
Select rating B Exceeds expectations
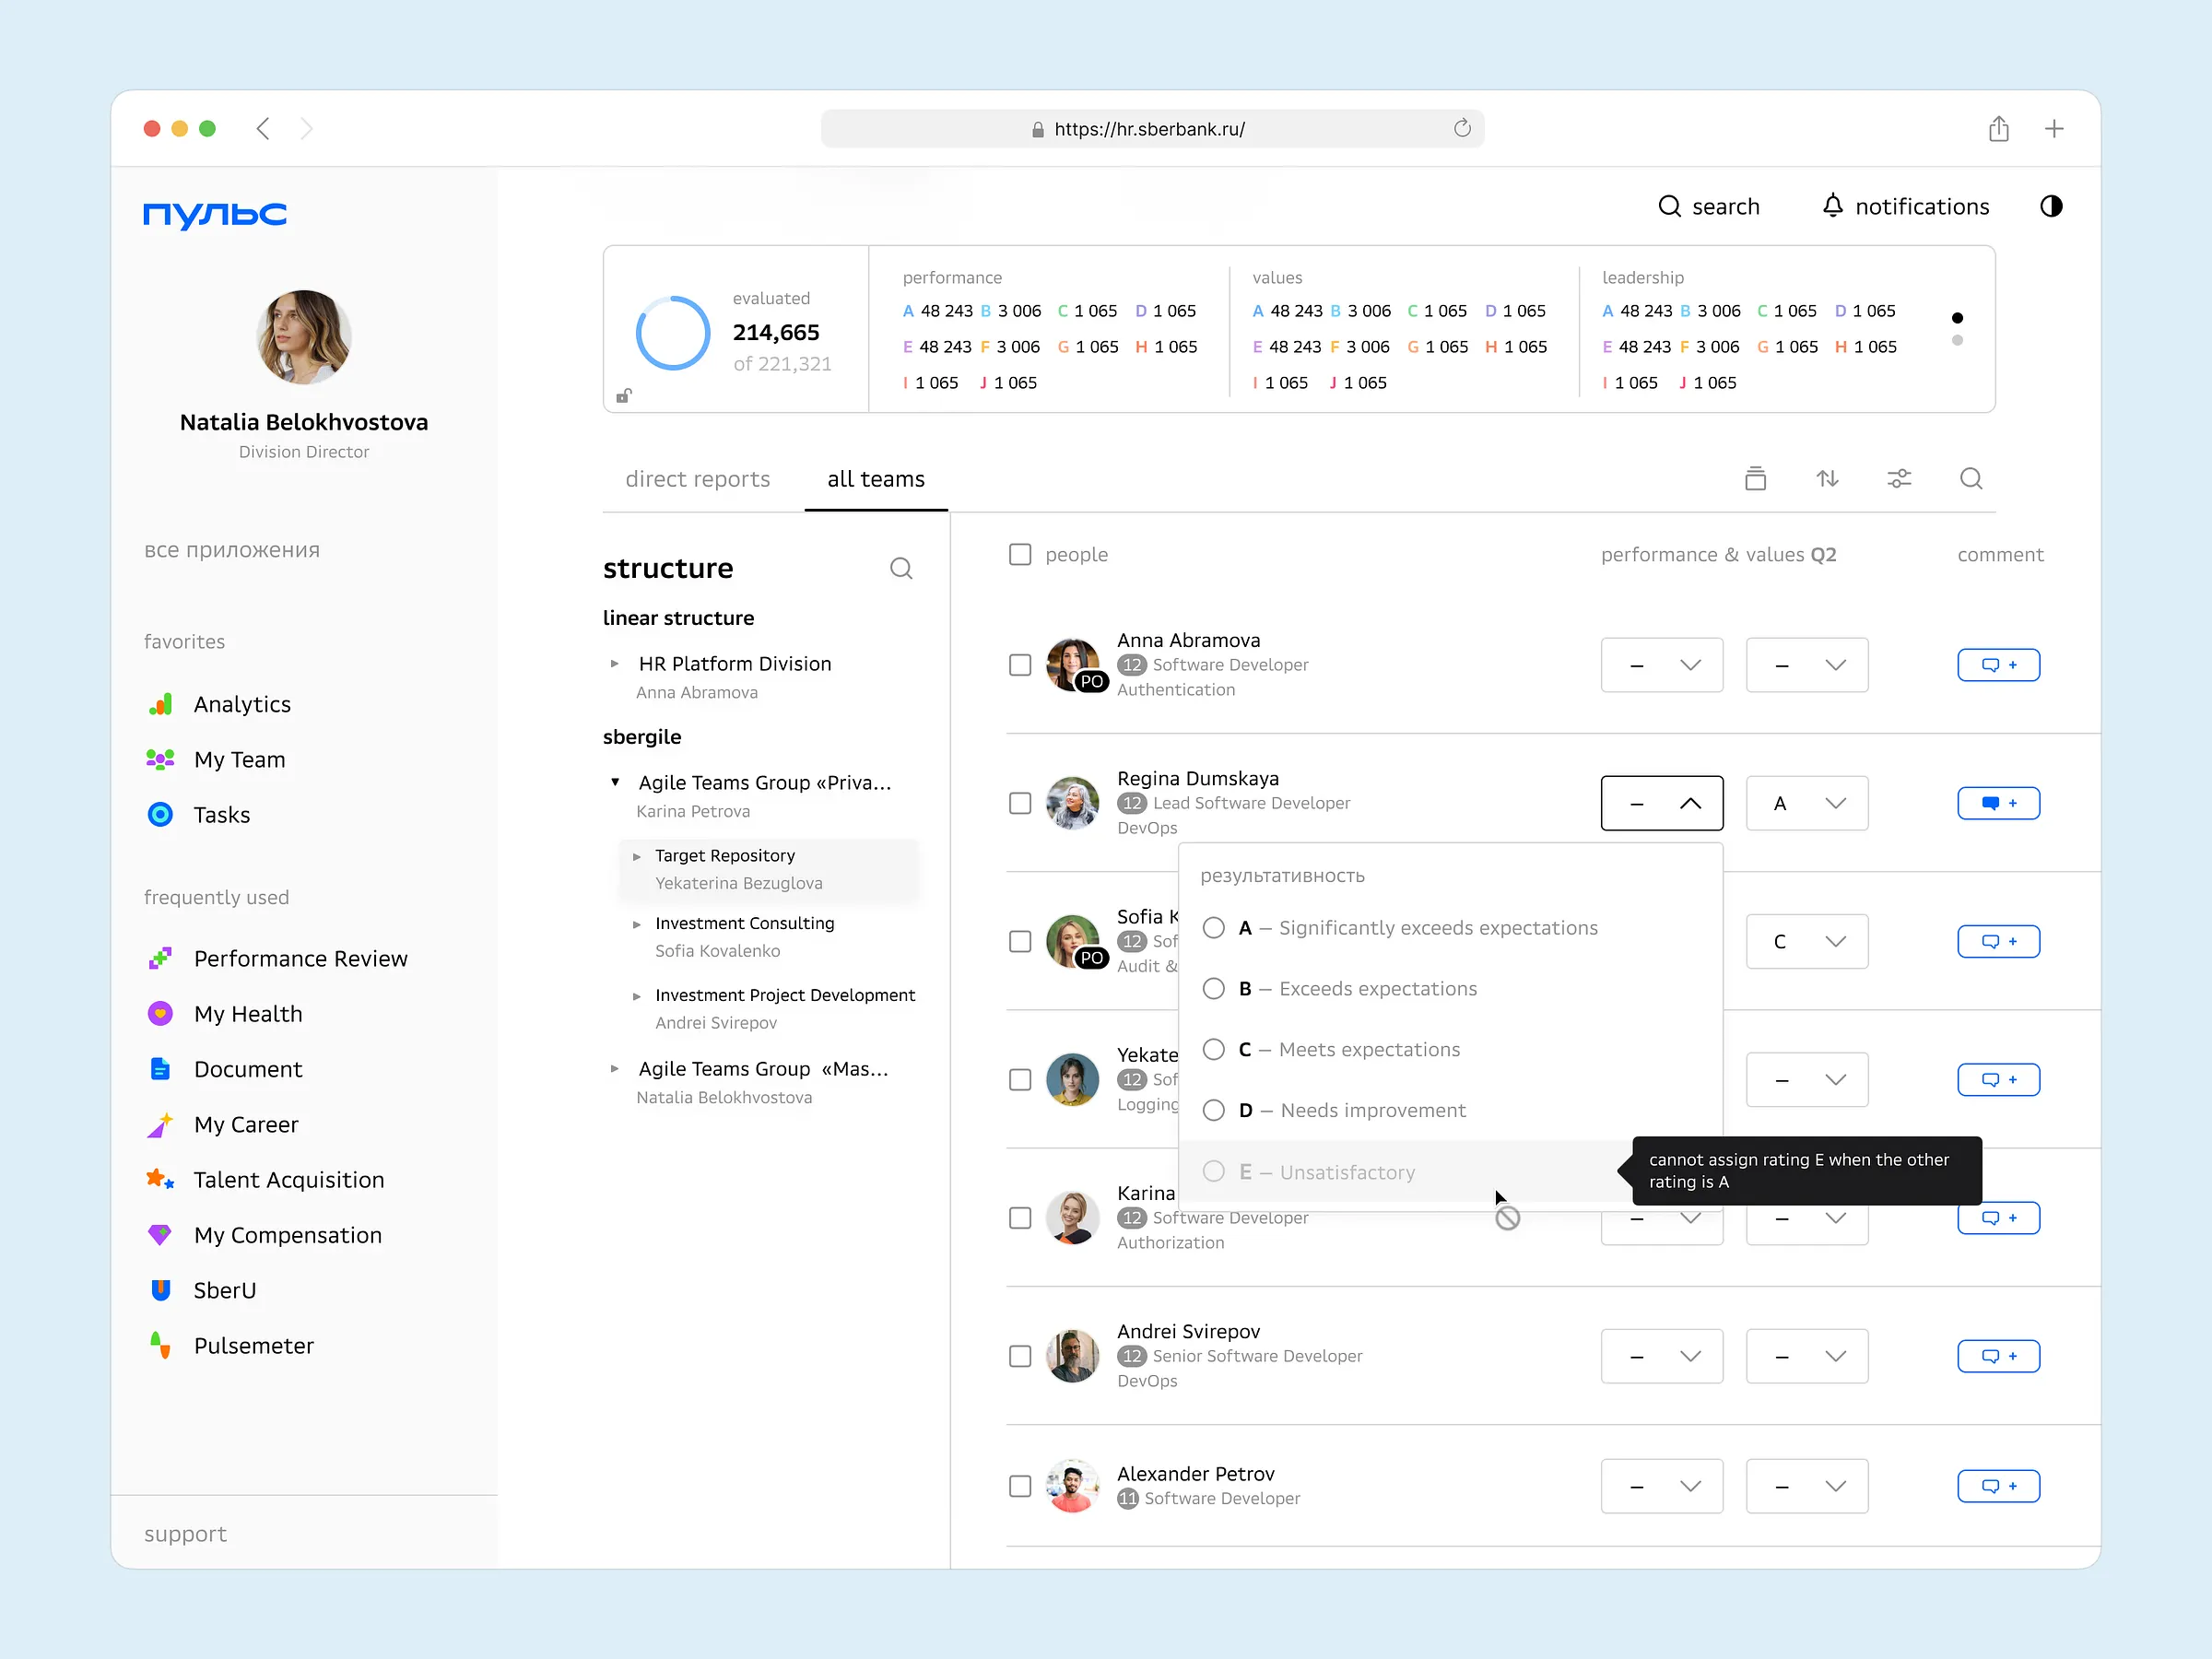click(x=1214, y=989)
